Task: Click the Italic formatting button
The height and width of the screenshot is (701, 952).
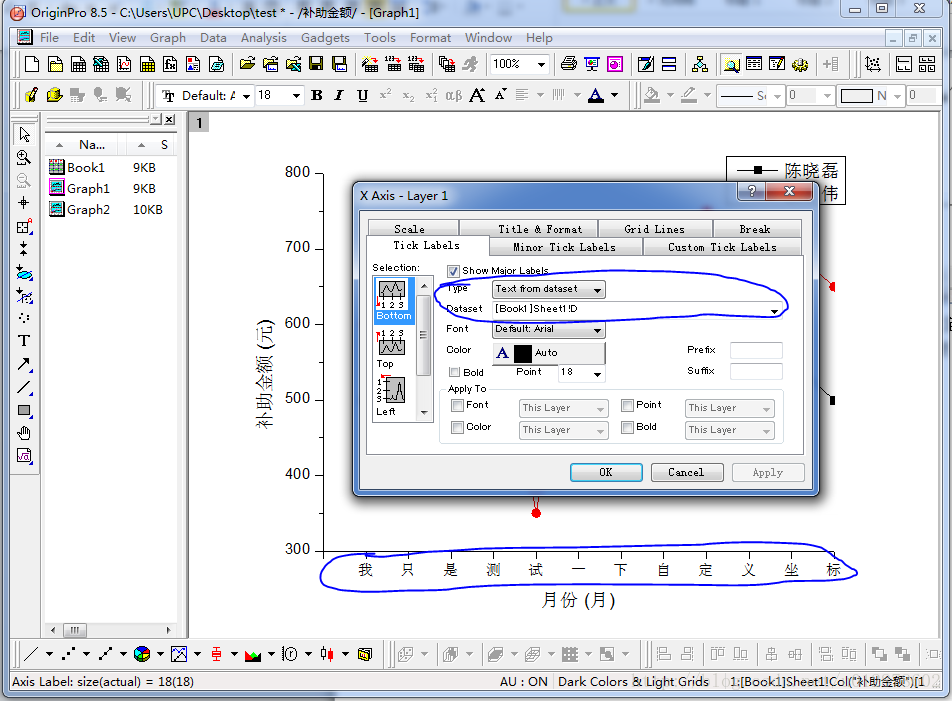Action: tap(339, 95)
